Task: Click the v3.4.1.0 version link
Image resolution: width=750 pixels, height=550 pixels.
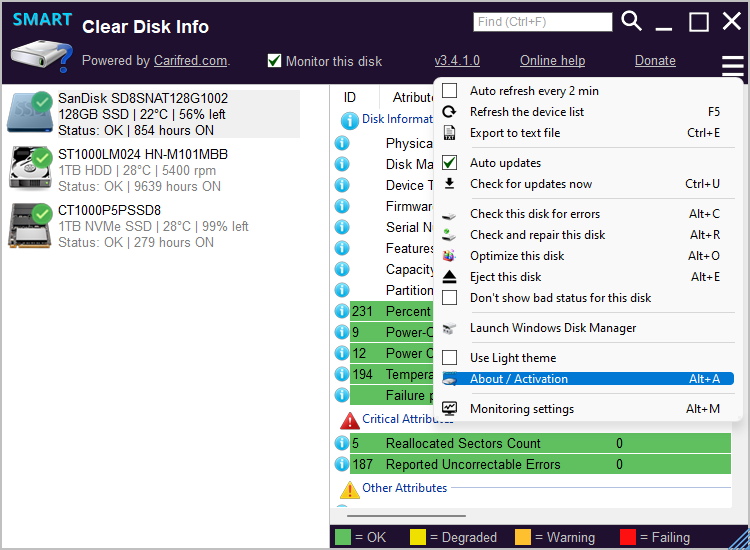Action: [457, 61]
